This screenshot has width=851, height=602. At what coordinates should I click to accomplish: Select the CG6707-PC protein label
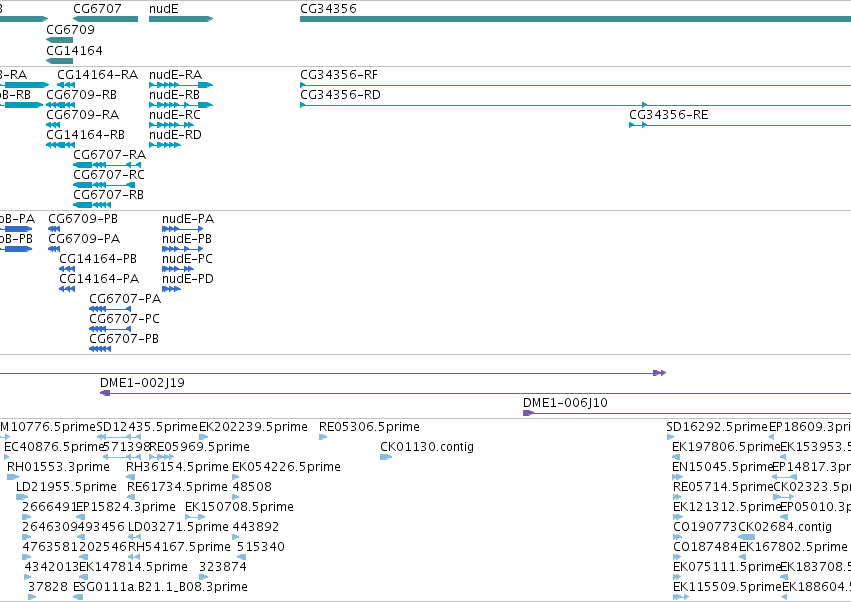124,319
